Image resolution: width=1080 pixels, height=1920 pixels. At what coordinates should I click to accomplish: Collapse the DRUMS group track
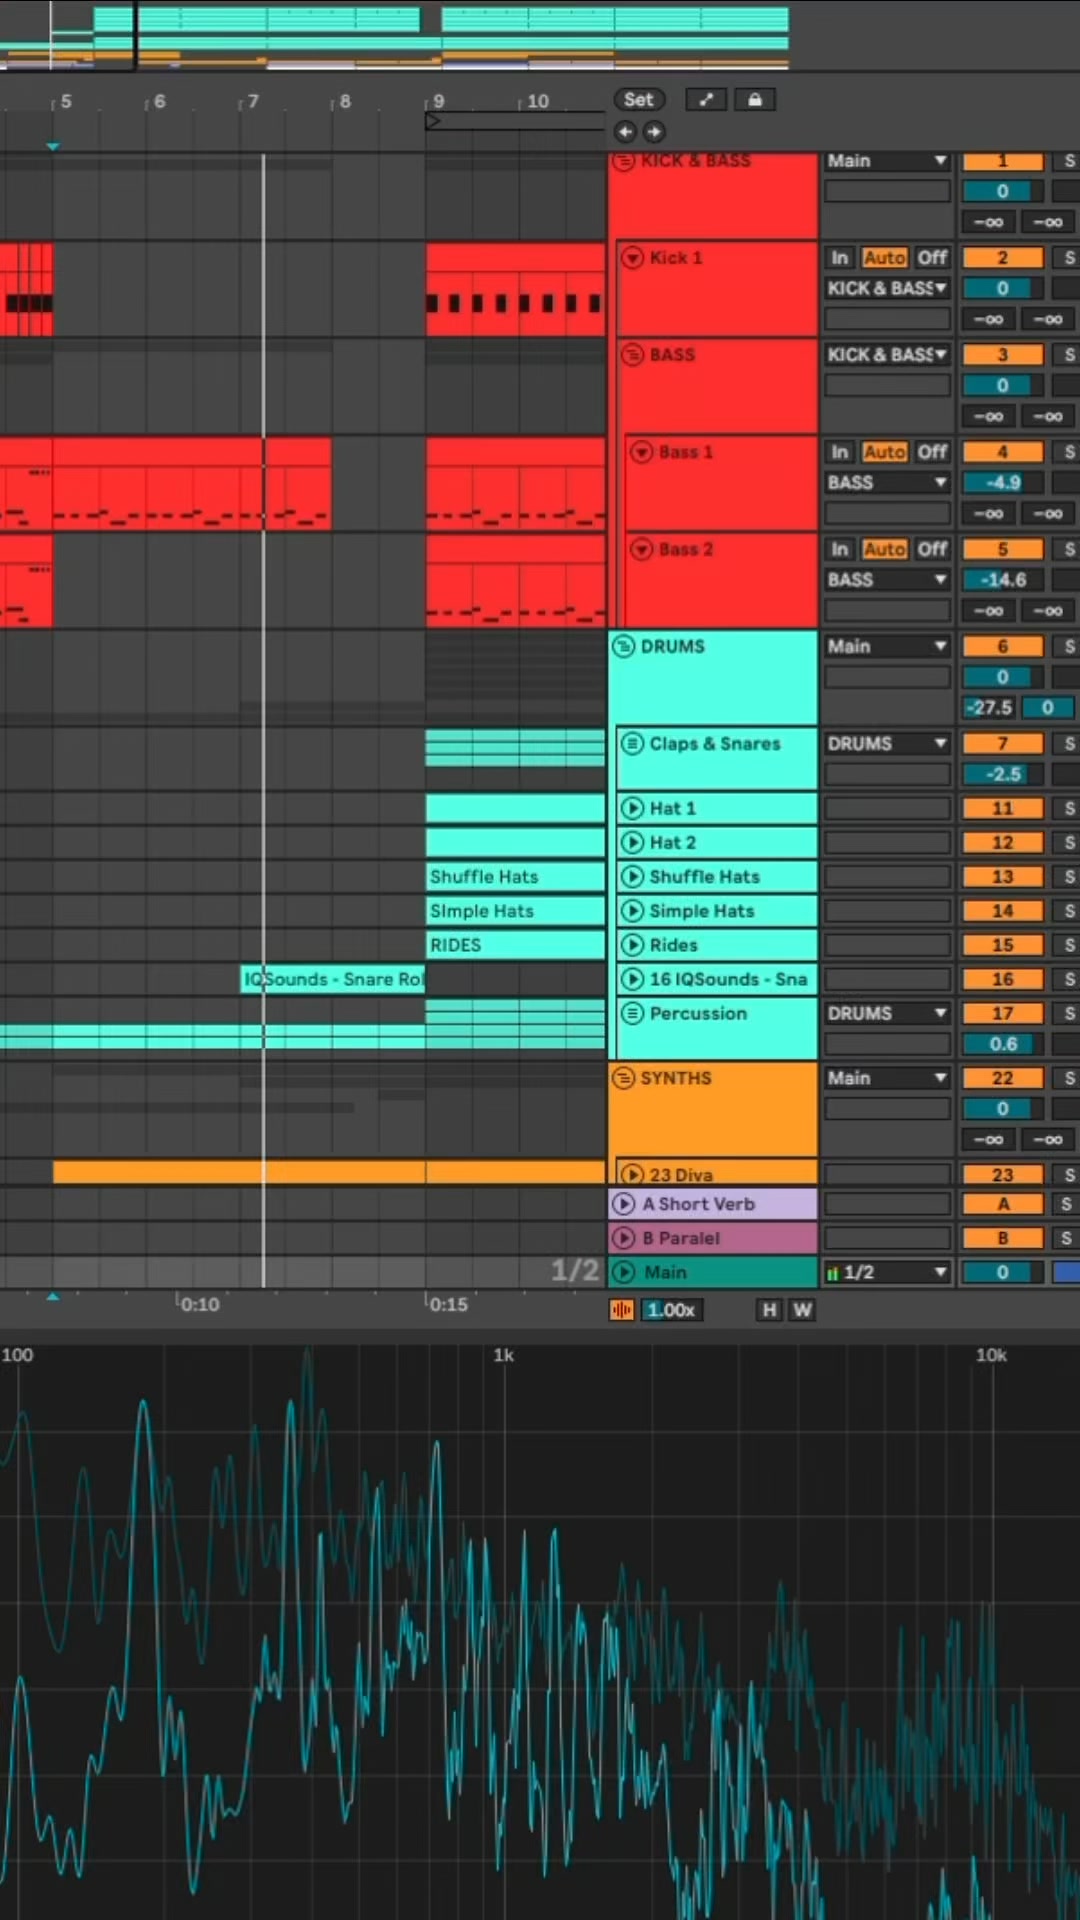(x=624, y=646)
